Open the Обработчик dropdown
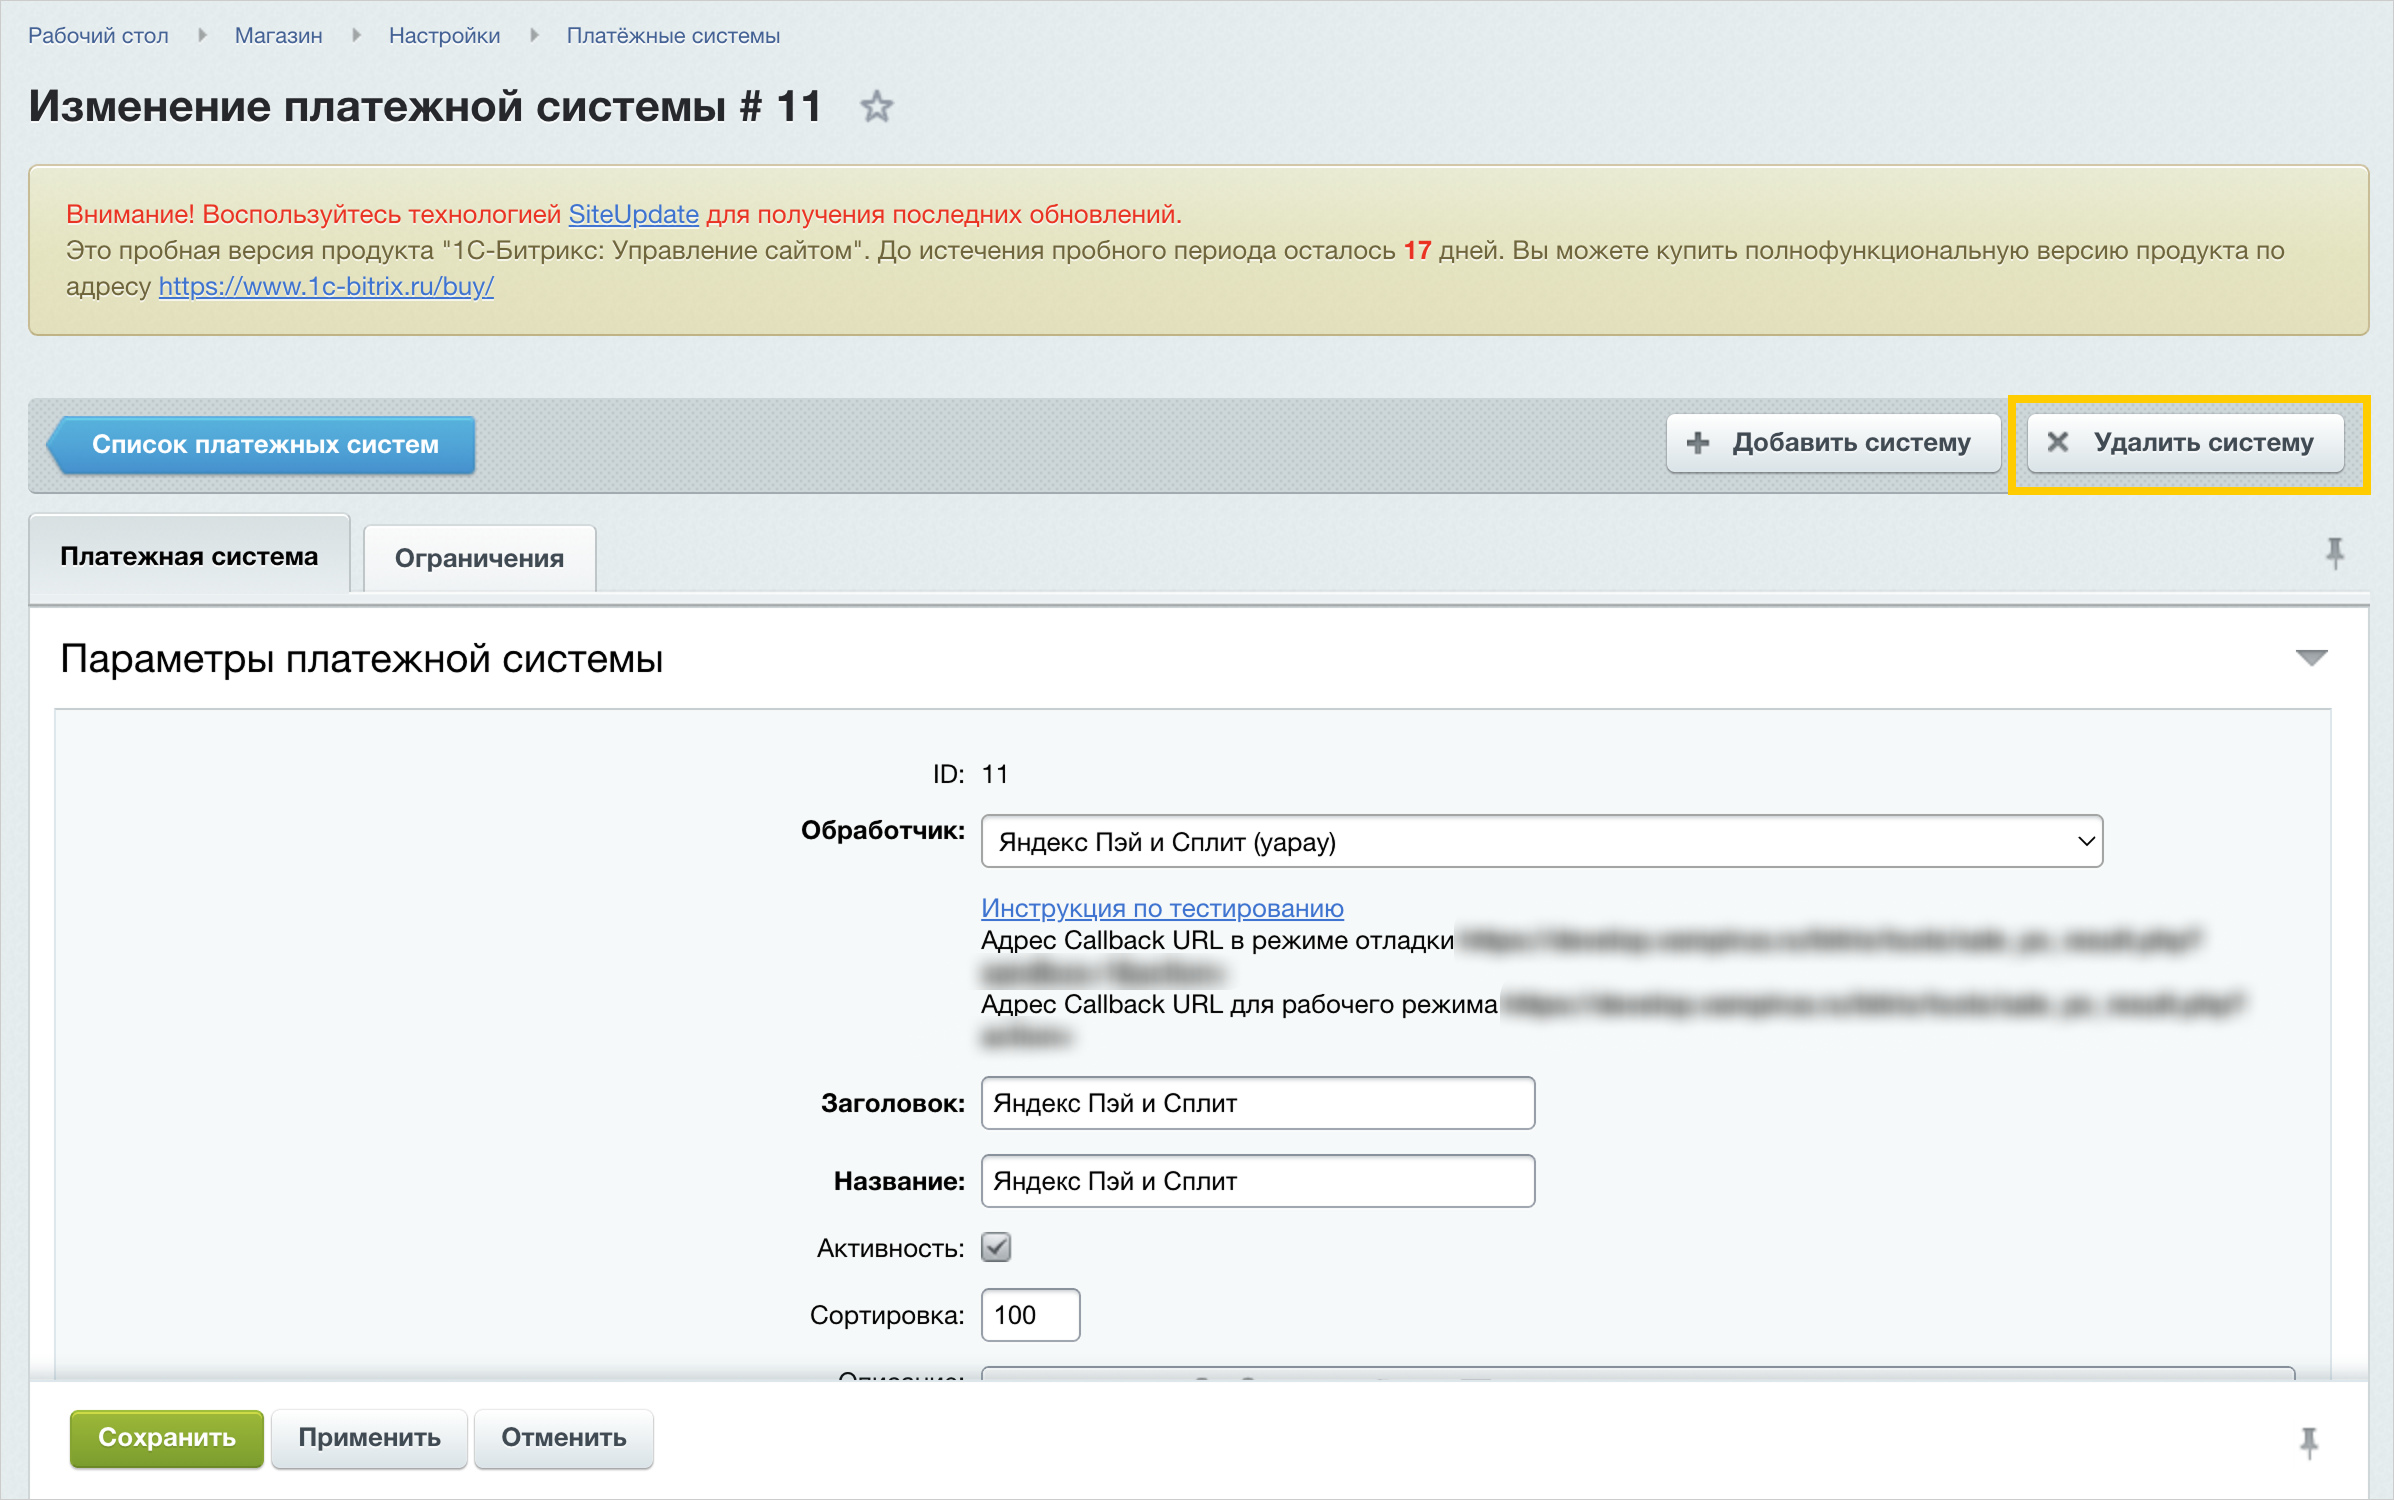 (1541, 842)
